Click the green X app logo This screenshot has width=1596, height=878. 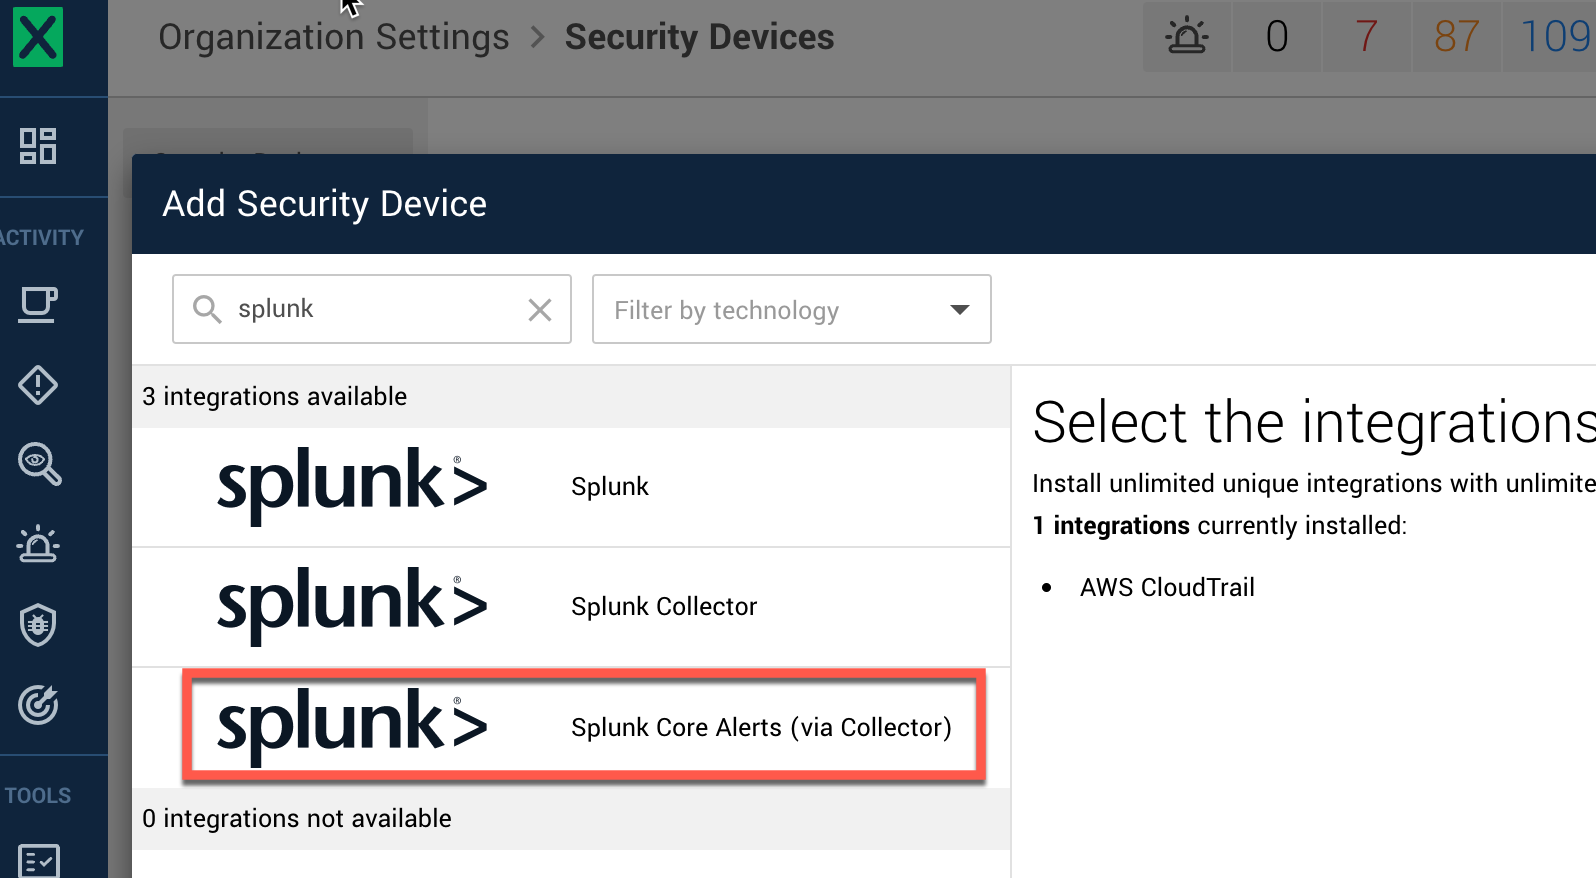click(38, 37)
